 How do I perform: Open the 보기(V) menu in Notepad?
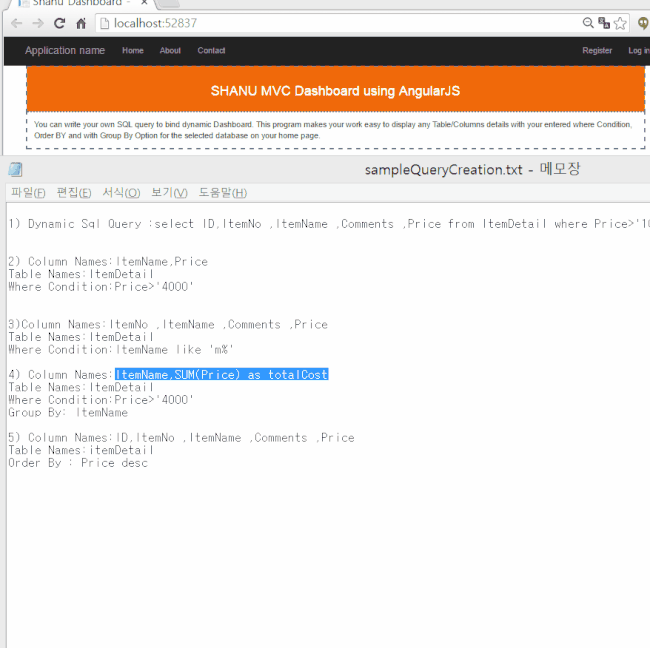[169, 193]
